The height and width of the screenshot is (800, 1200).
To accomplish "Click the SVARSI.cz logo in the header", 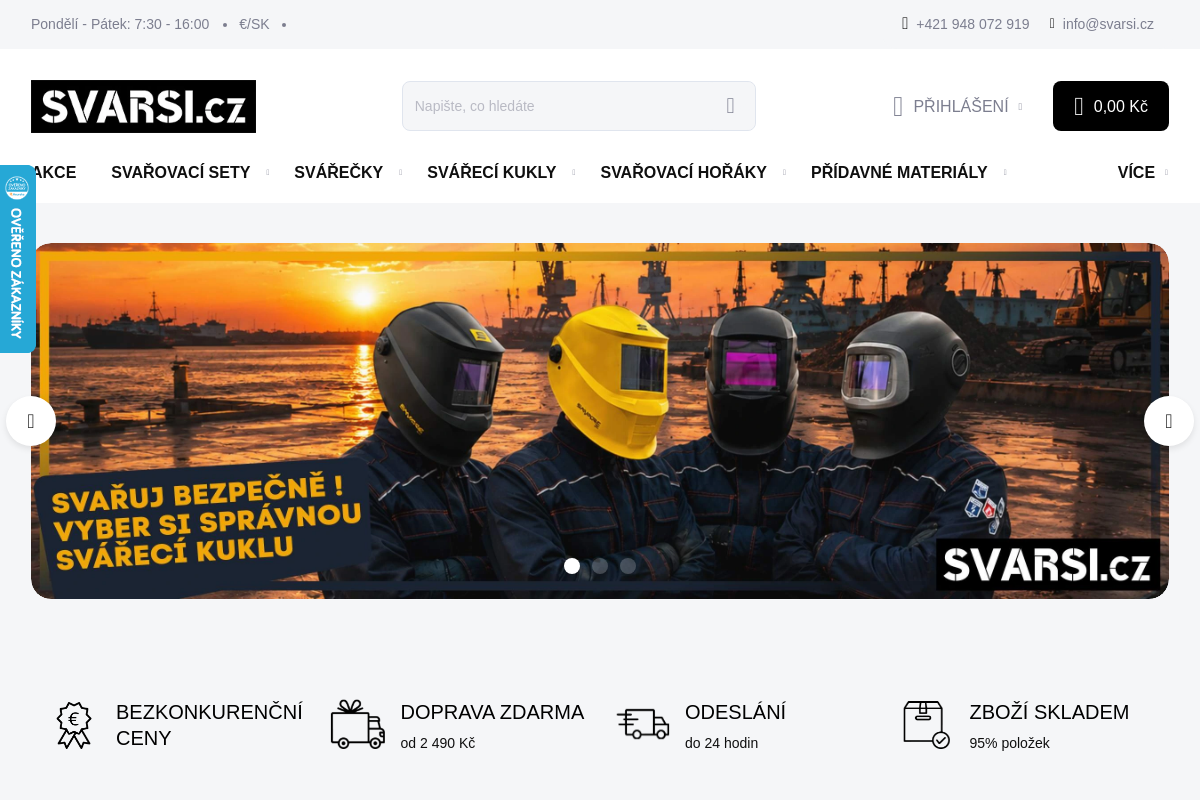I will tap(143, 106).
